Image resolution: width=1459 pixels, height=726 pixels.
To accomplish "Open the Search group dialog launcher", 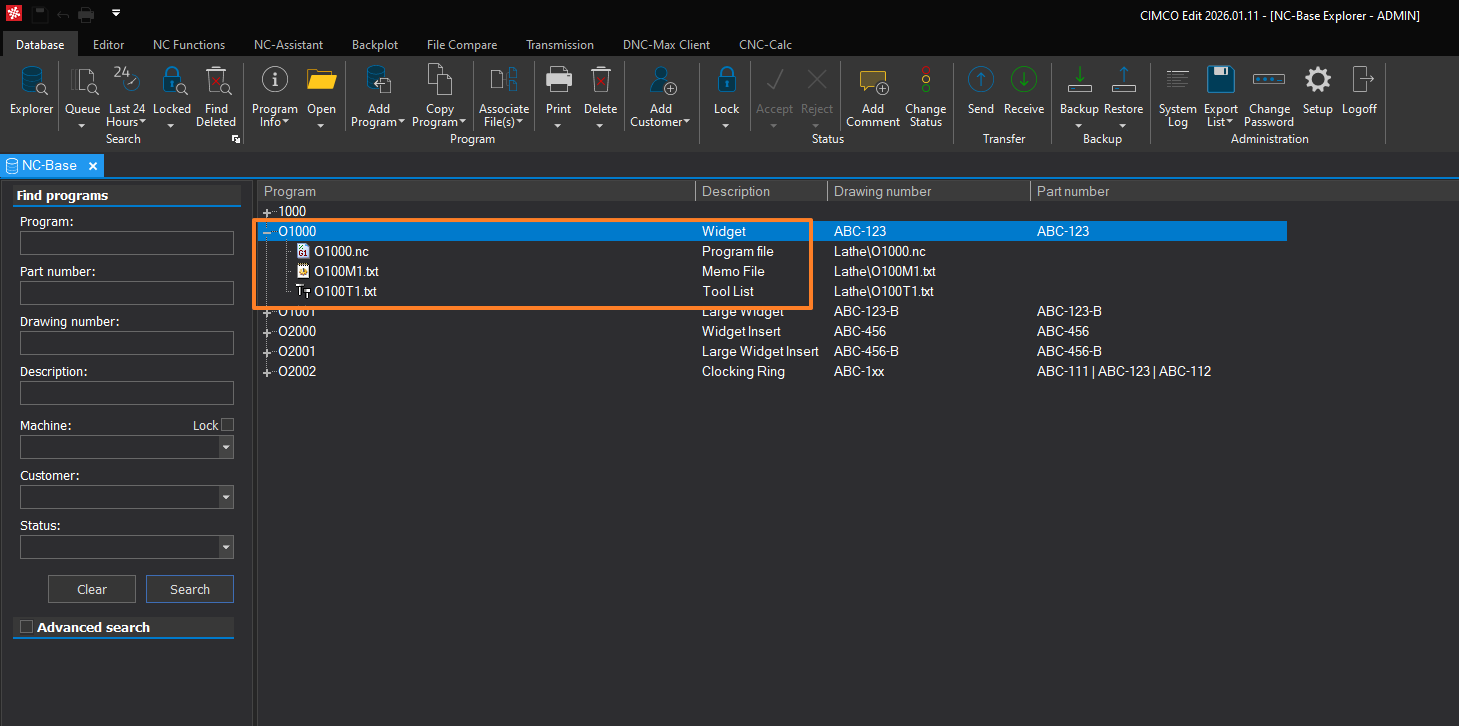I will tap(236, 139).
